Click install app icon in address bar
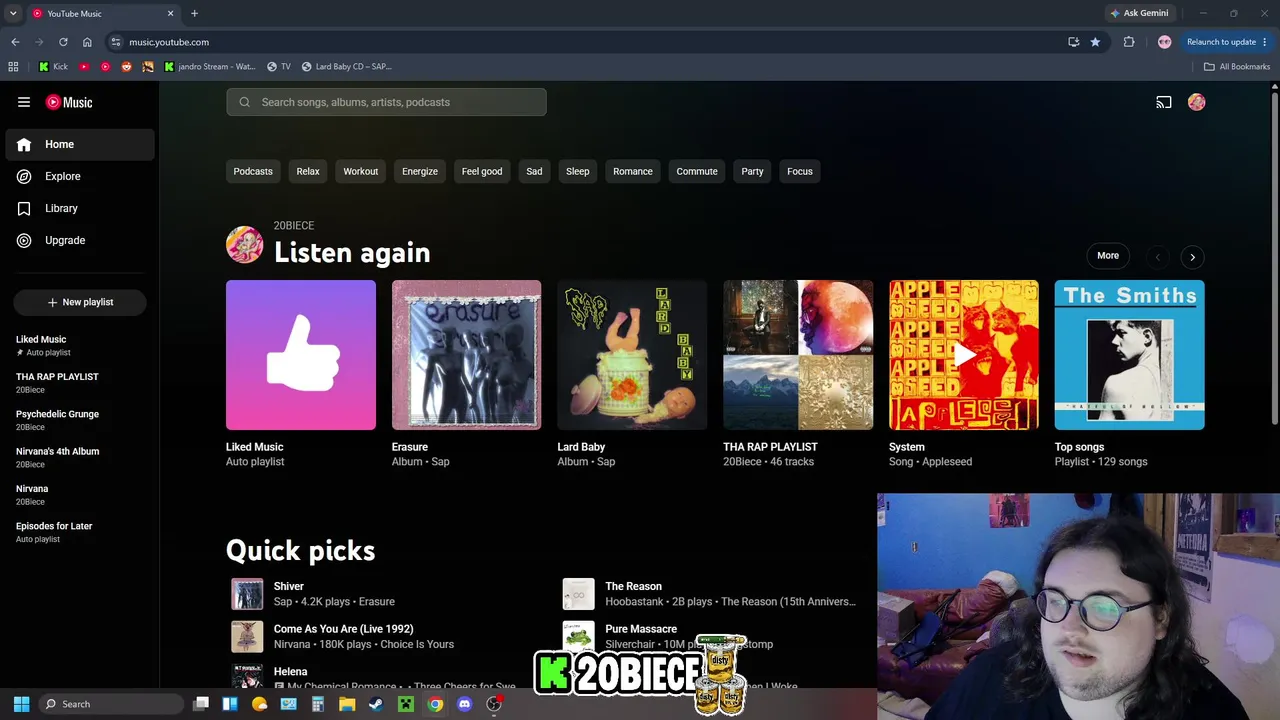1280x720 pixels. [1073, 42]
